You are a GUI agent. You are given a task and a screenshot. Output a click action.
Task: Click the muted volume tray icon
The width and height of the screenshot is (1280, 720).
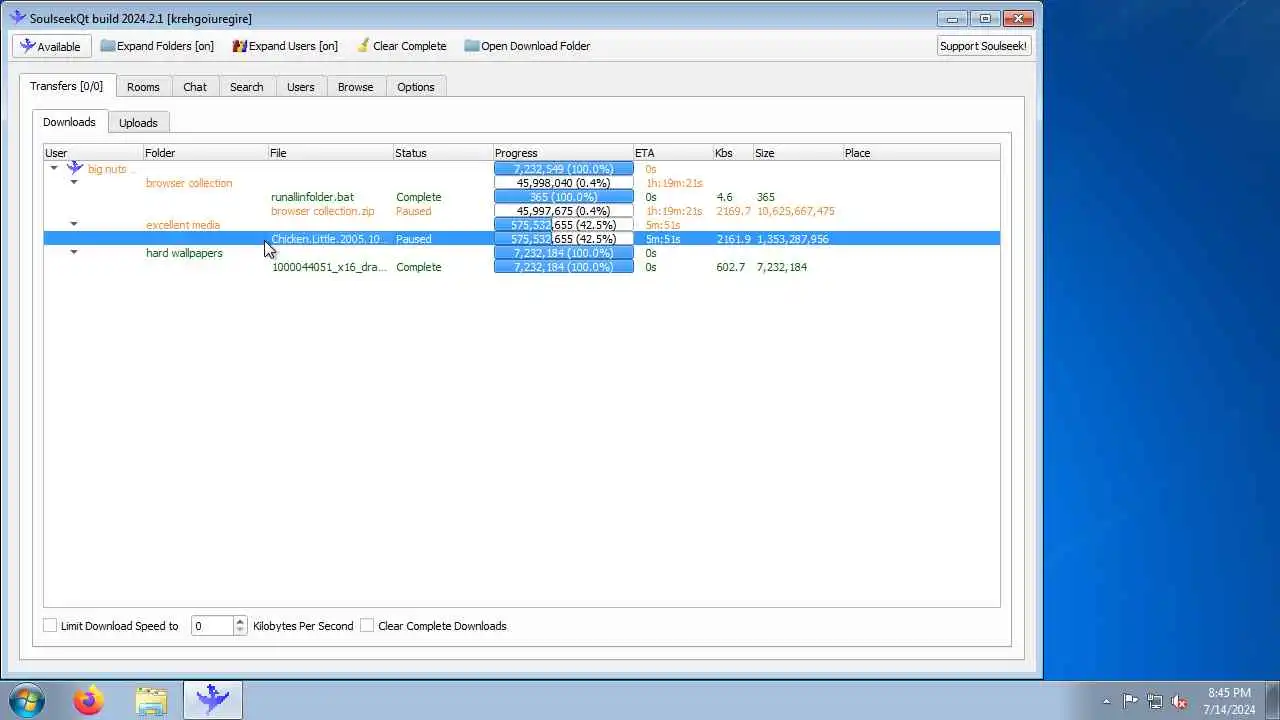[1180, 701]
